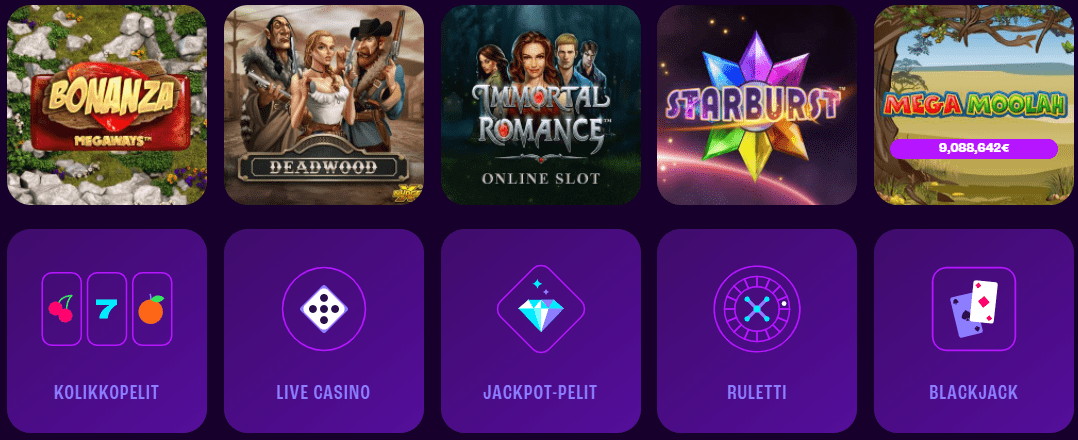Open Immortal Romance online slot
This screenshot has height=440, width=1078.
pyautogui.click(x=540, y=104)
